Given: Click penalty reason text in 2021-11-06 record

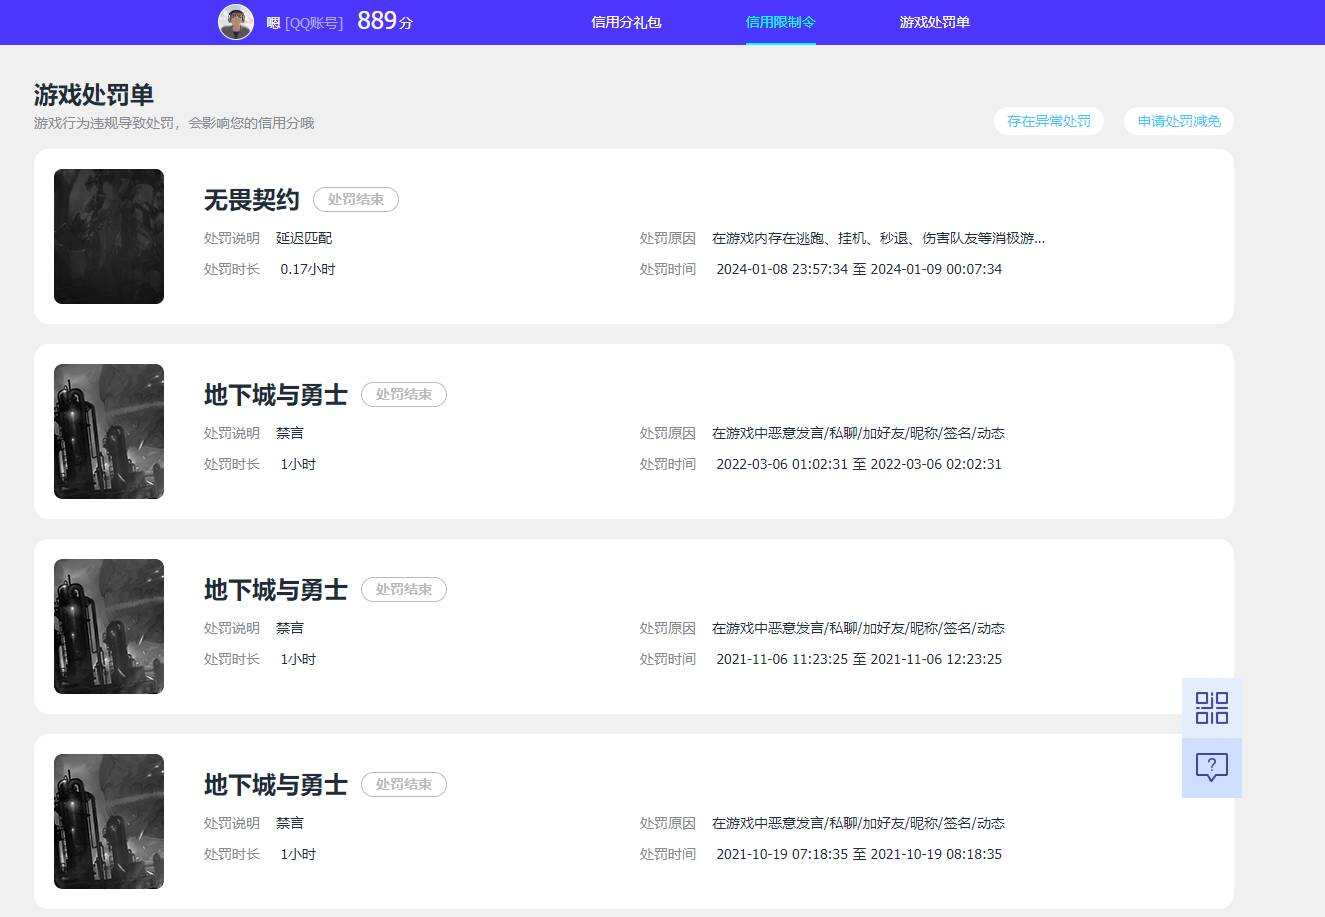Looking at the screenshot, I should point(858,628).
